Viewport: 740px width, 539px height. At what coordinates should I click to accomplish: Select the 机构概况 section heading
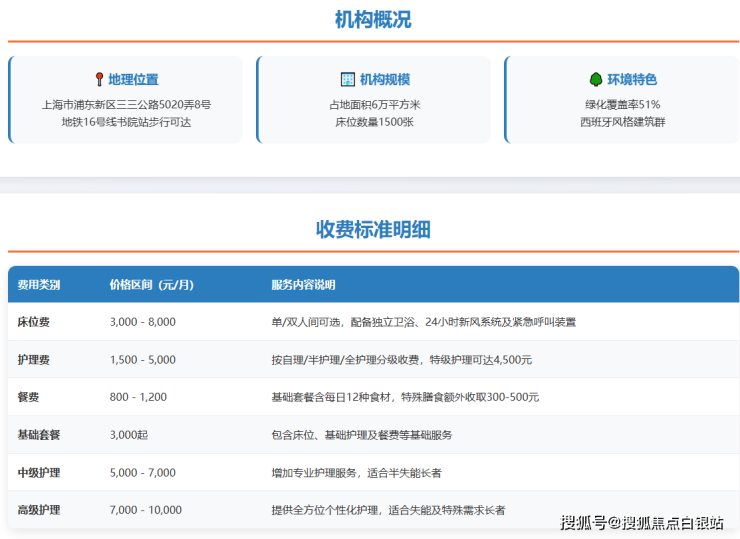click(x=373, y=20)
